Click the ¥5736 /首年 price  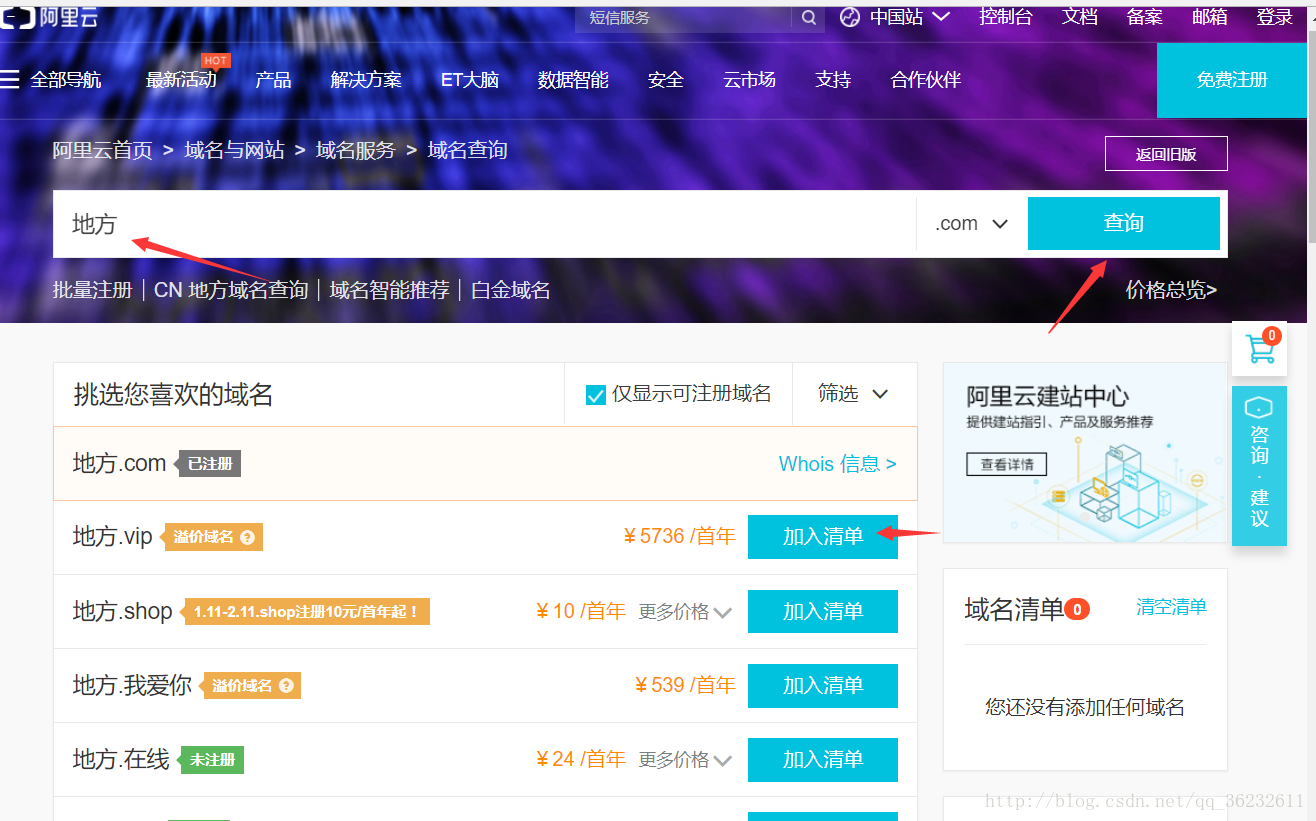click(679, 537)
